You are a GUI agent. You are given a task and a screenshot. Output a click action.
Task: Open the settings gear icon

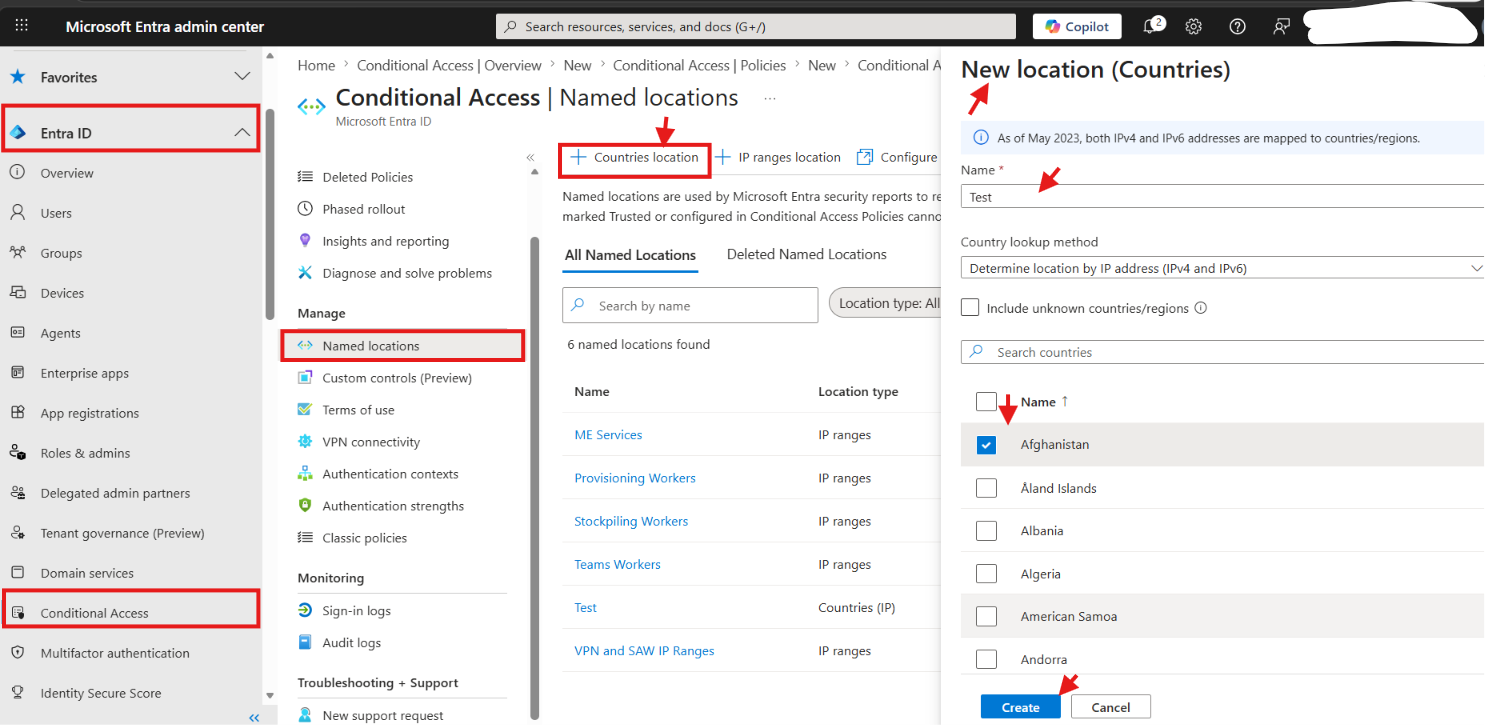coord(1193,27)
